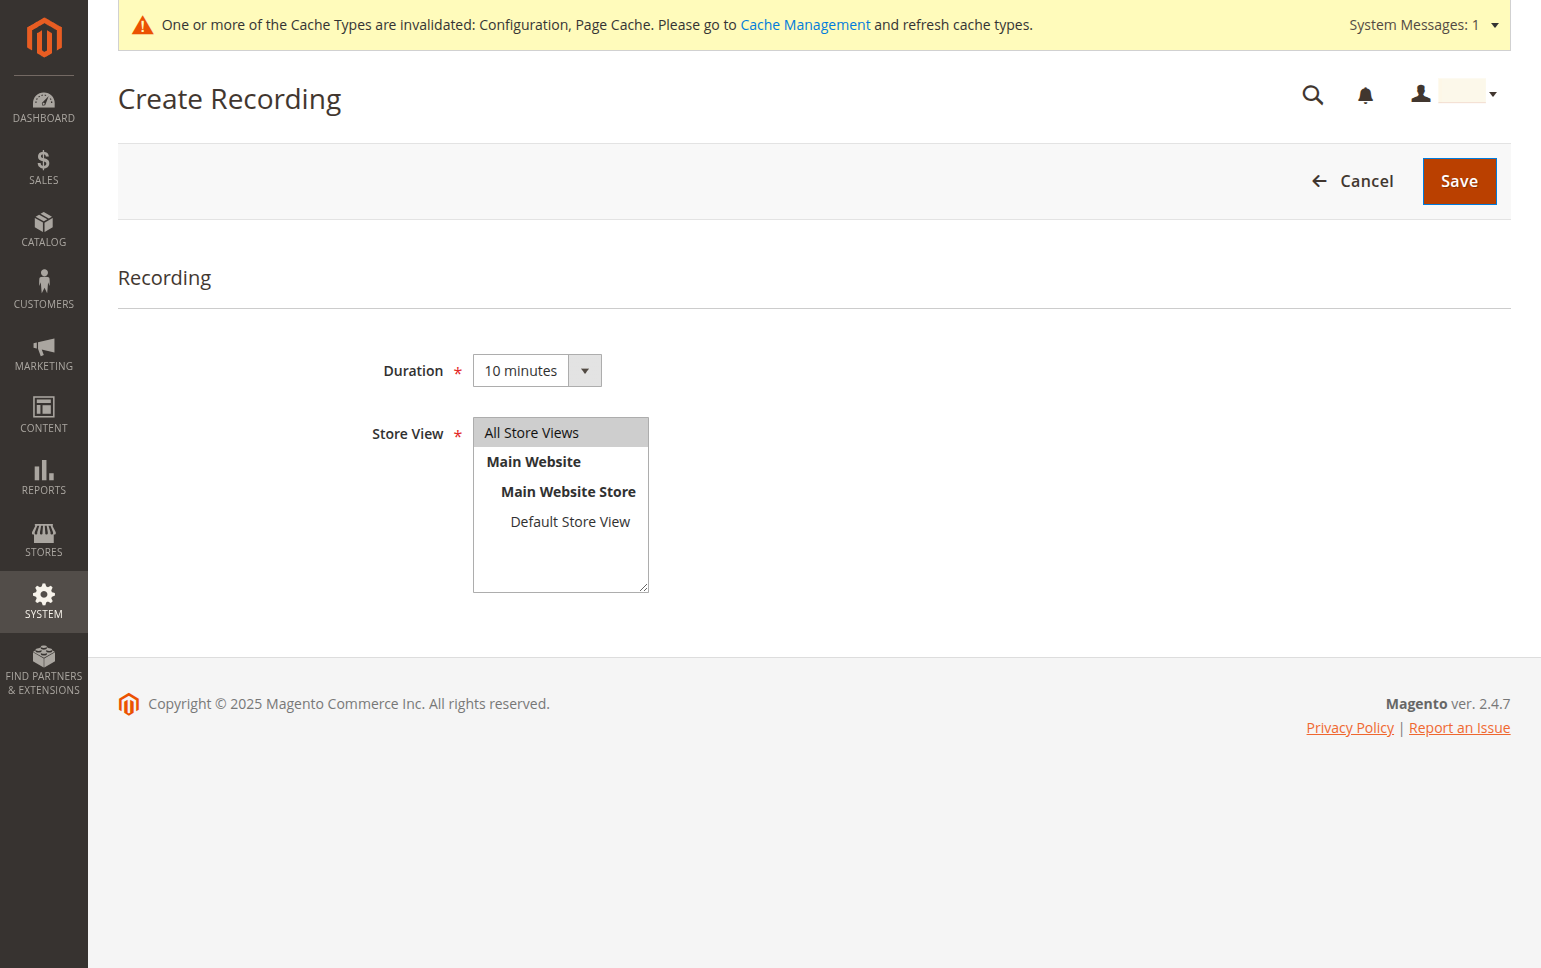1541x968 pixels.
Task: Click the warning triangle icon
Action: 143,25
